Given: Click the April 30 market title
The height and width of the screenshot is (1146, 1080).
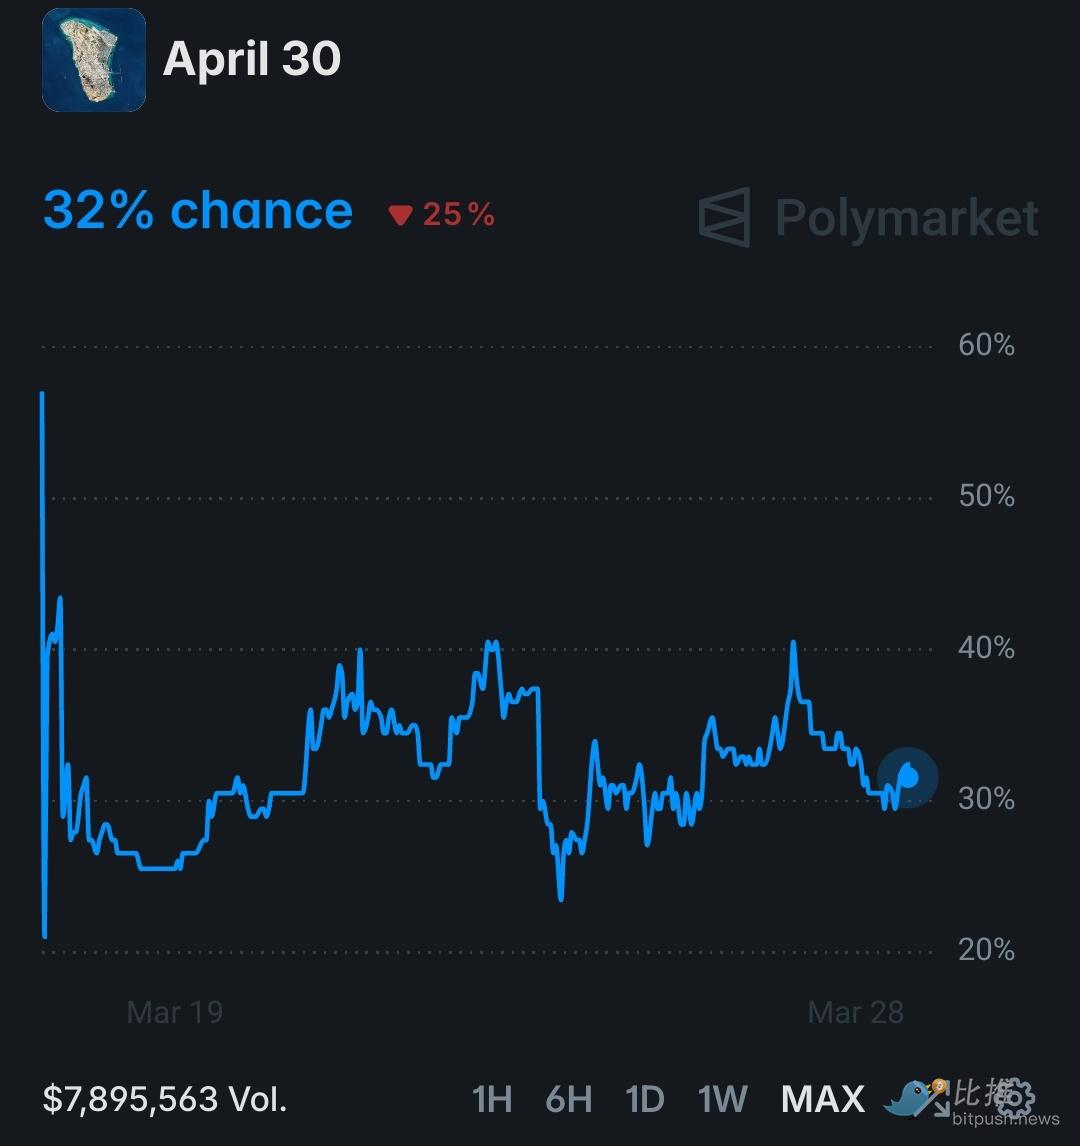Looking at the screenshot, I should pos(252,59).
